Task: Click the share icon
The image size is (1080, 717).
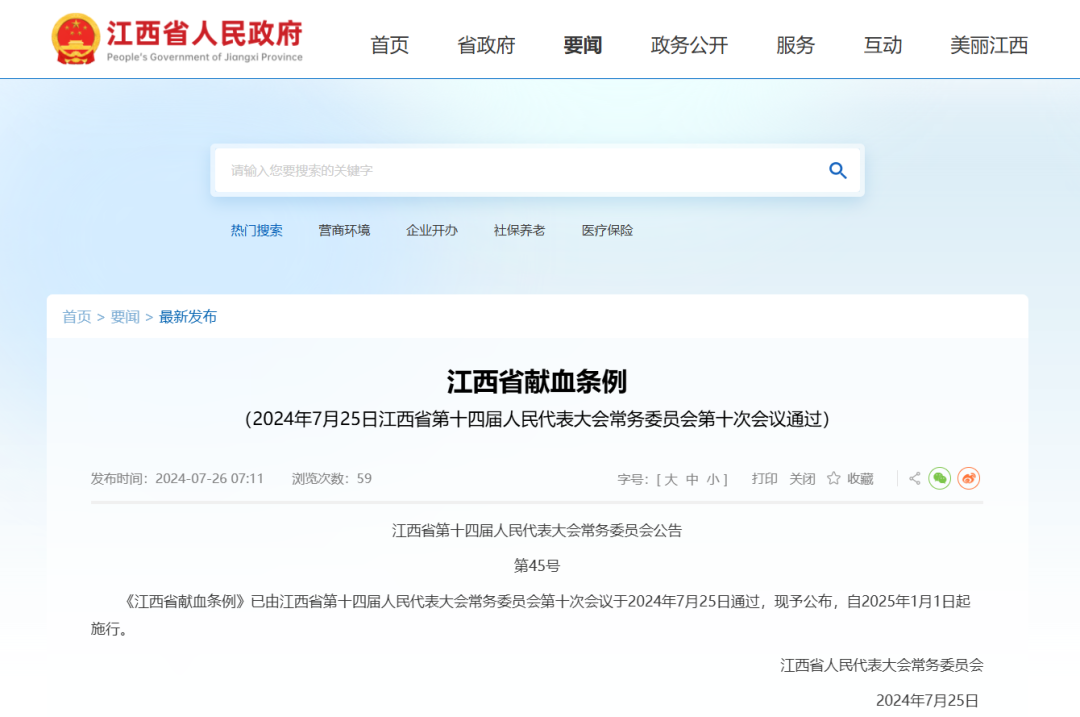Action: [x=914, y=479]
